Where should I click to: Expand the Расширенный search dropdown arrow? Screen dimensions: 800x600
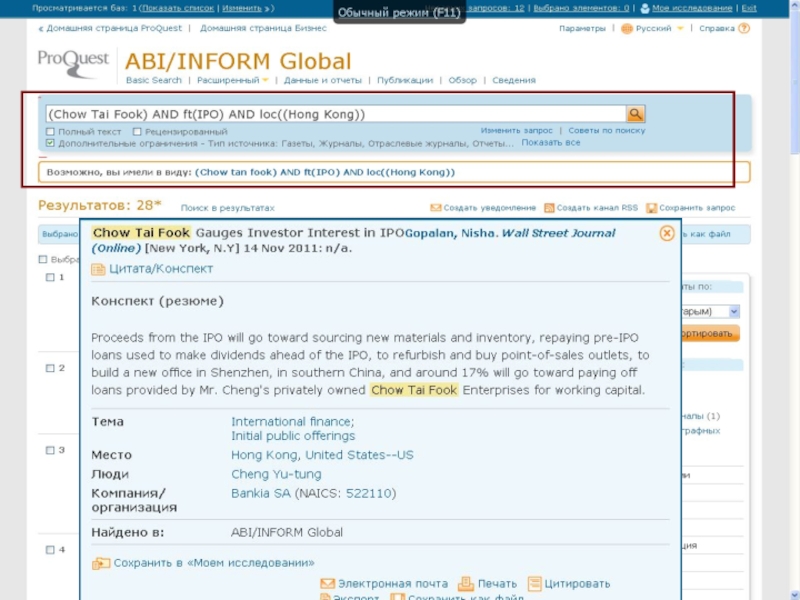[265, 80]
